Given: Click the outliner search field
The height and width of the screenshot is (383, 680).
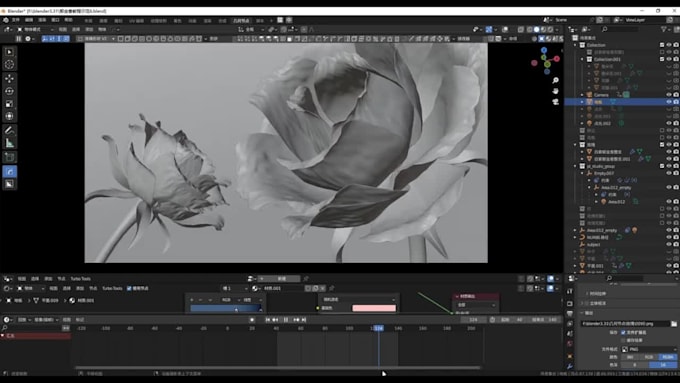Looking at the screenshot, I should pos(620,29).
